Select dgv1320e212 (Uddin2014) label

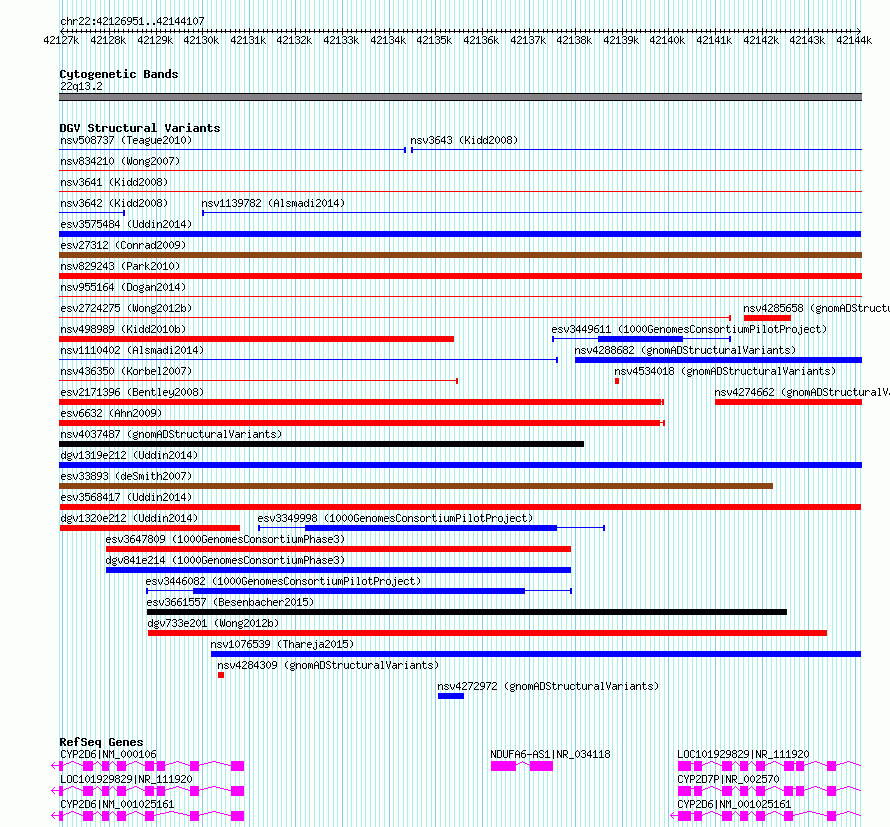pos(129,518)
